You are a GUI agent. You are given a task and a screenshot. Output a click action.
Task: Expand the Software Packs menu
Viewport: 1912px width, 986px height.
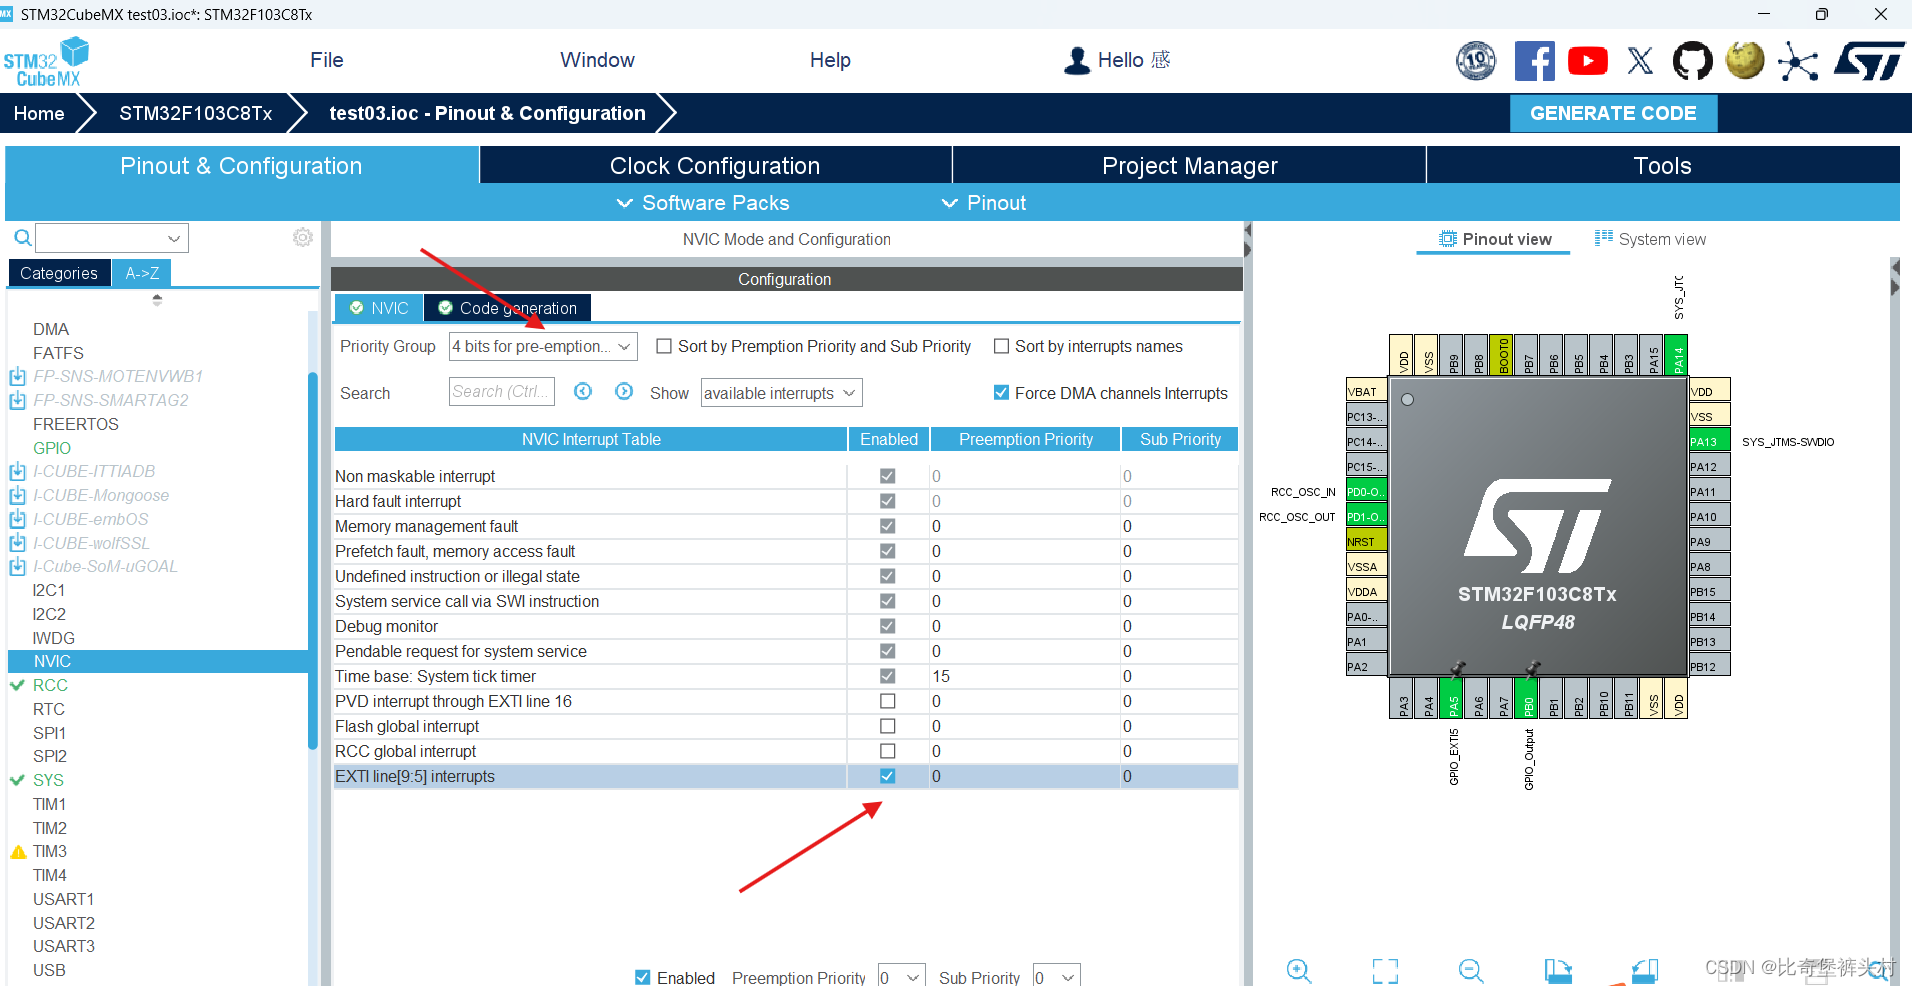(x=703, y=203)
